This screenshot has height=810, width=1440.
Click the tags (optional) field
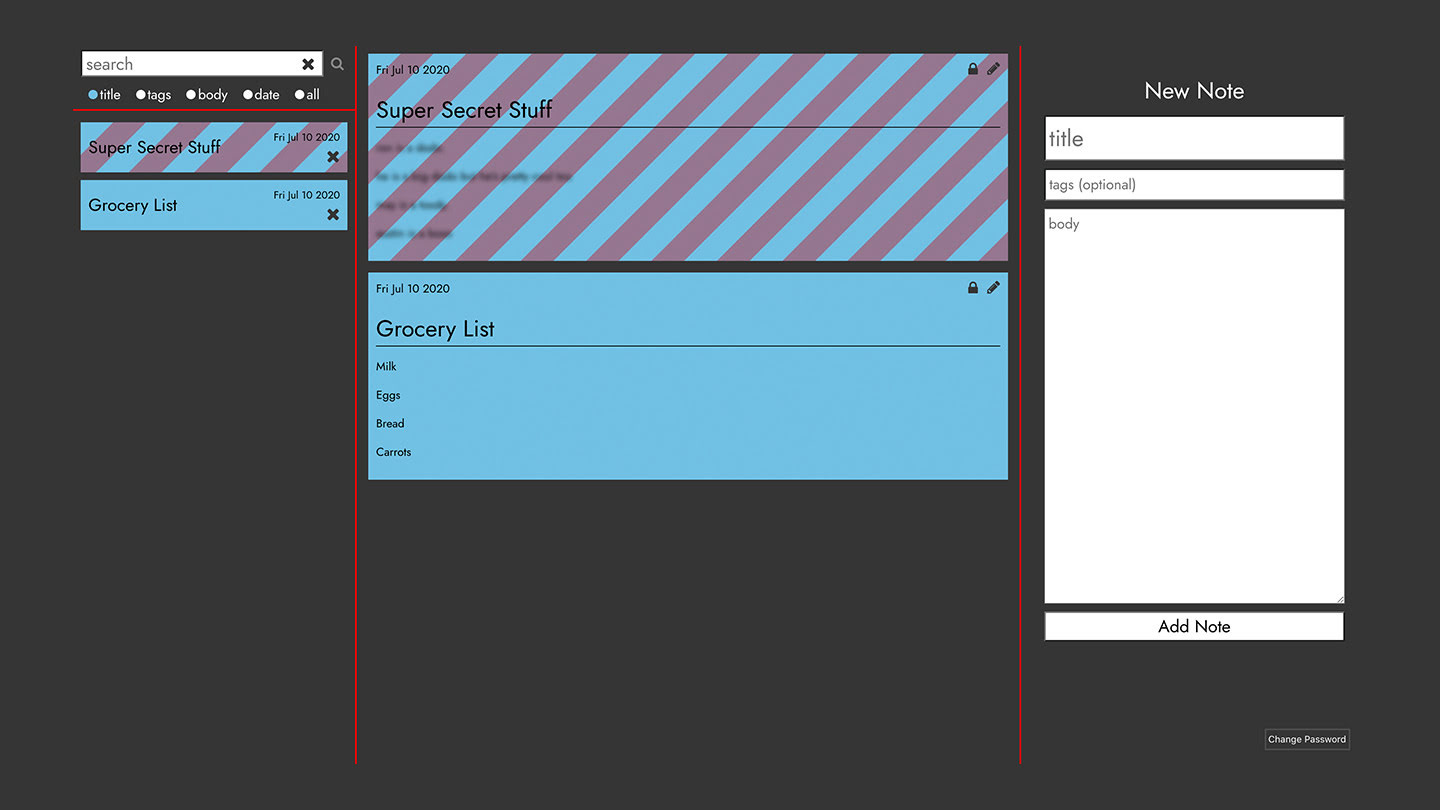(x=1194, y=185)
